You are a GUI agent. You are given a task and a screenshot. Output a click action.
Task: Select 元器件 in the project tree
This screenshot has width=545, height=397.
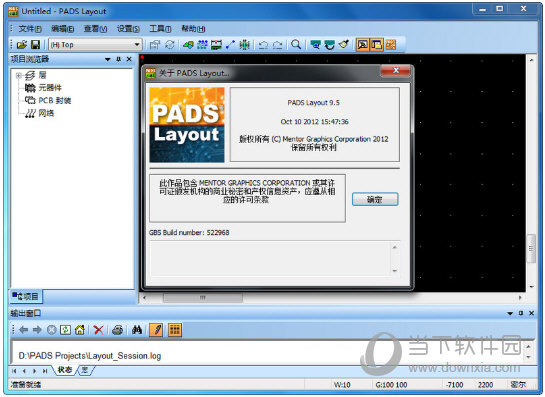point(50,88)
